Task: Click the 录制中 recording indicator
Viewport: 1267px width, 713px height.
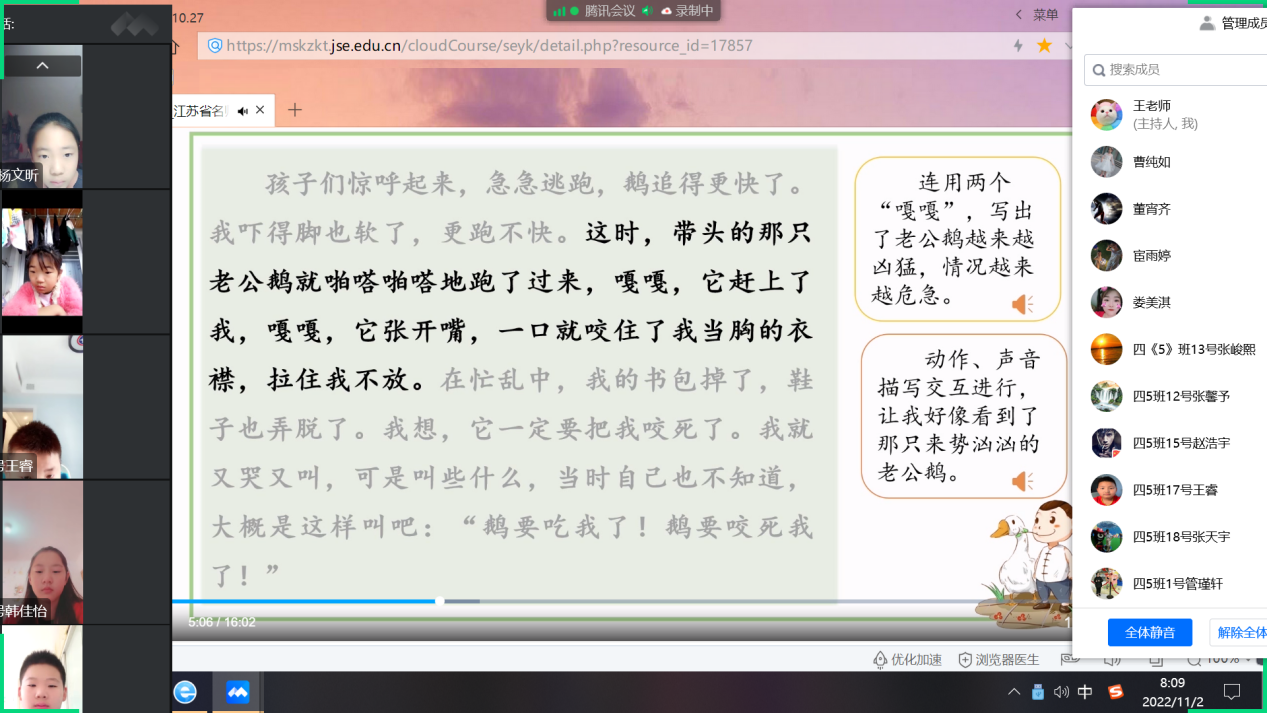Action: tap(685, 11)
